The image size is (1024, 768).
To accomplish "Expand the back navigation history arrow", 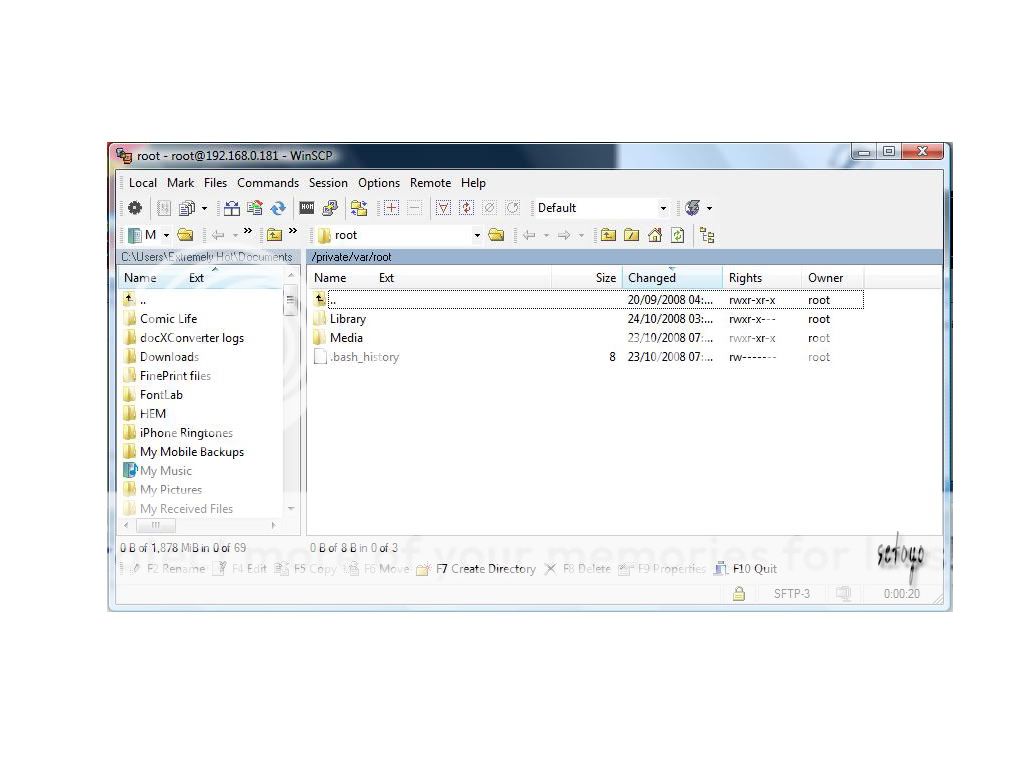I will (x=546, y=236).
